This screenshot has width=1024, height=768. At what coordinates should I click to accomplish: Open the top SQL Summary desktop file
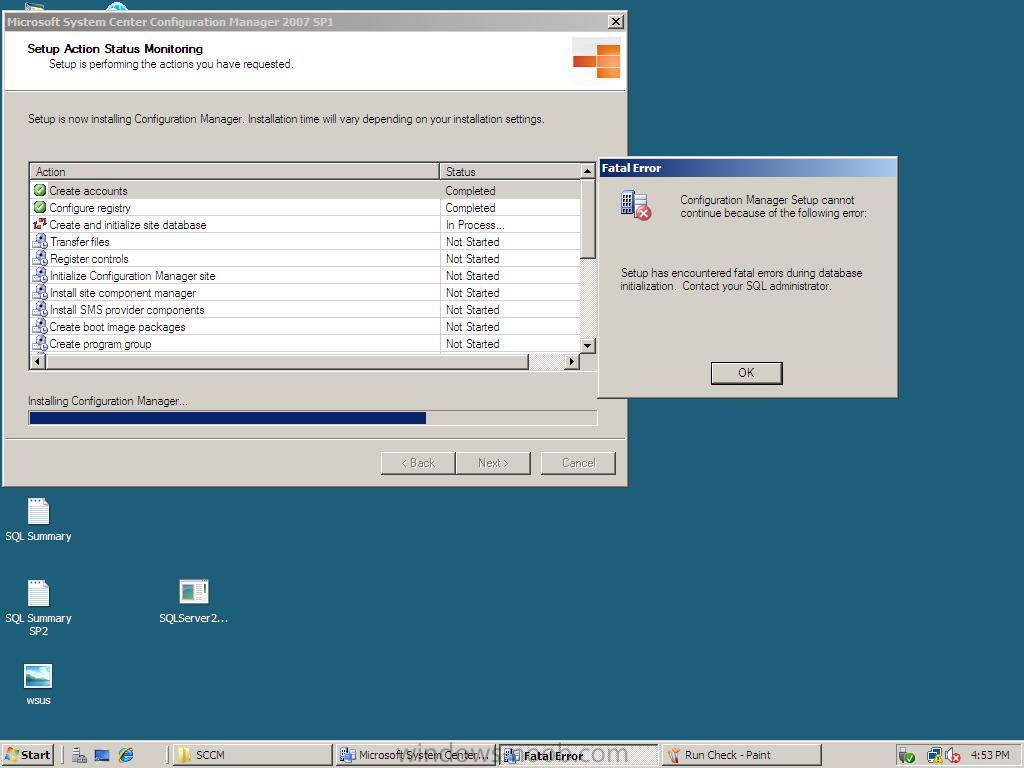[39, 520]
